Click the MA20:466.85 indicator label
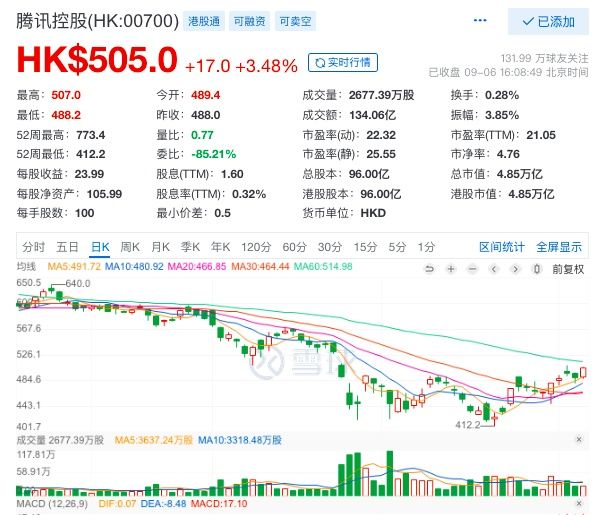The width and height of the screenshot is (613, 515). tap(197, 267)
